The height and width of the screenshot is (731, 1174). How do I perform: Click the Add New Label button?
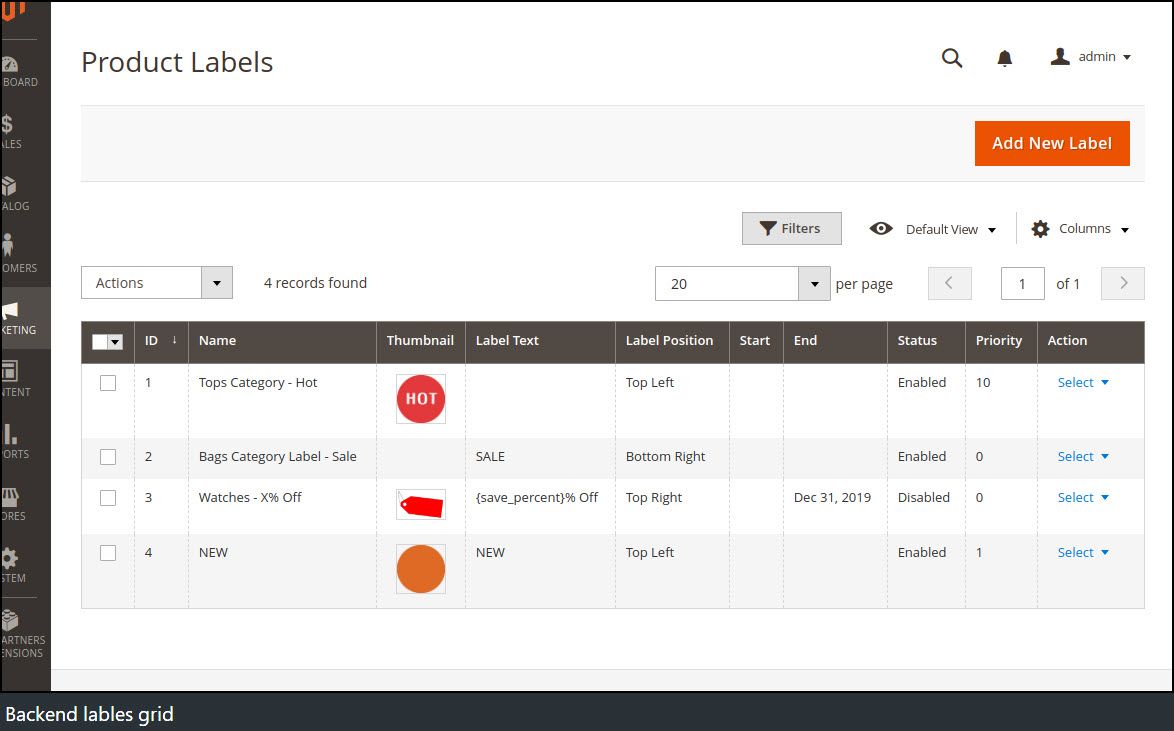tap(1051, 143)
